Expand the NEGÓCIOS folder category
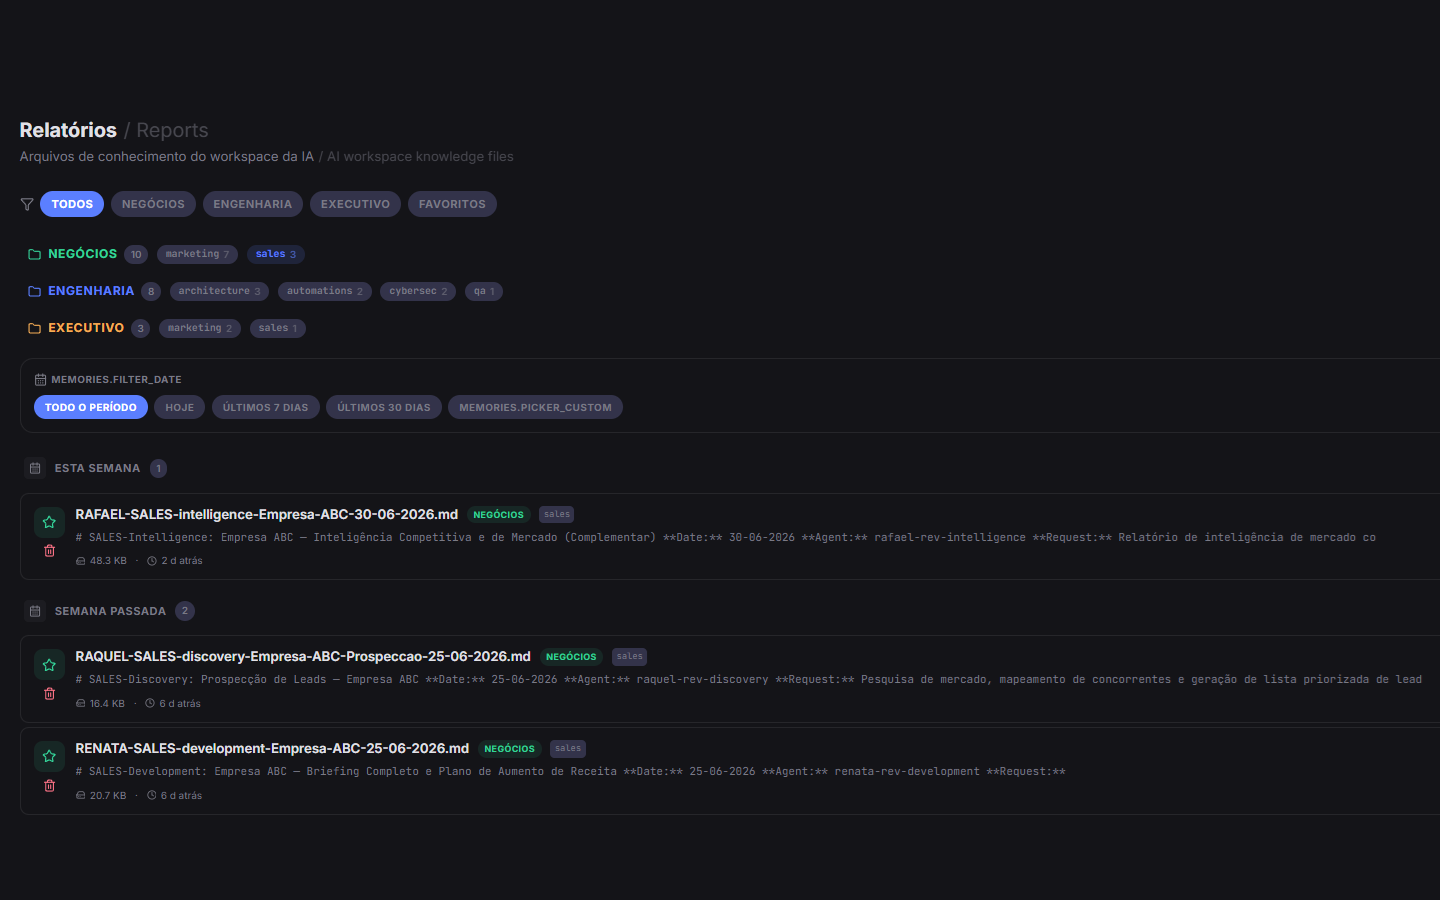Screen dimensions: 1440x900 tap(82, 254)
